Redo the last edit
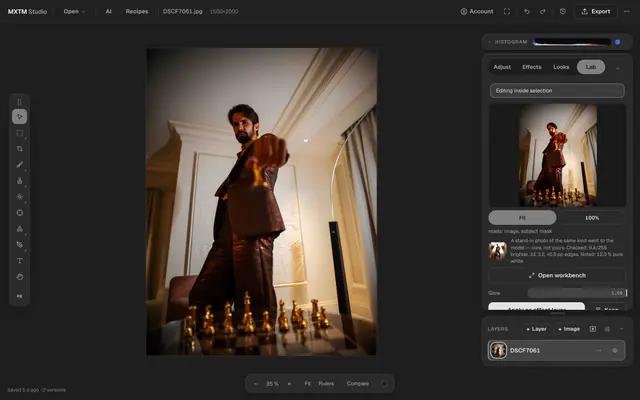The height and width of the screenshot is (400, 640). tap(543, 11)
